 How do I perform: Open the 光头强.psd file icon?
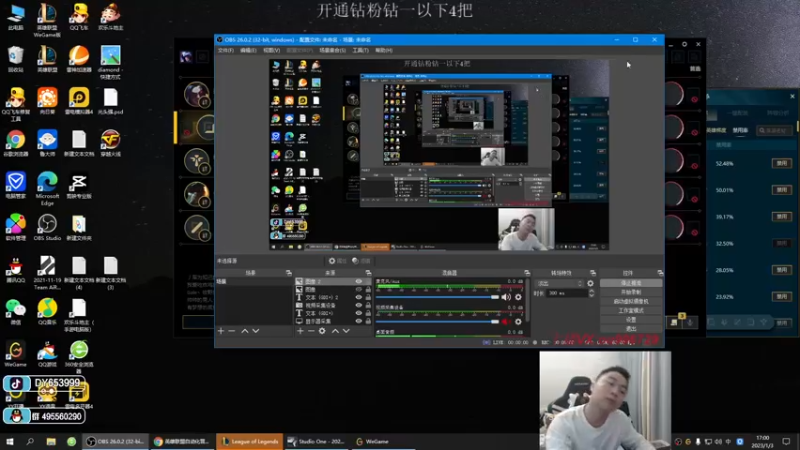[x=110, y=101]
